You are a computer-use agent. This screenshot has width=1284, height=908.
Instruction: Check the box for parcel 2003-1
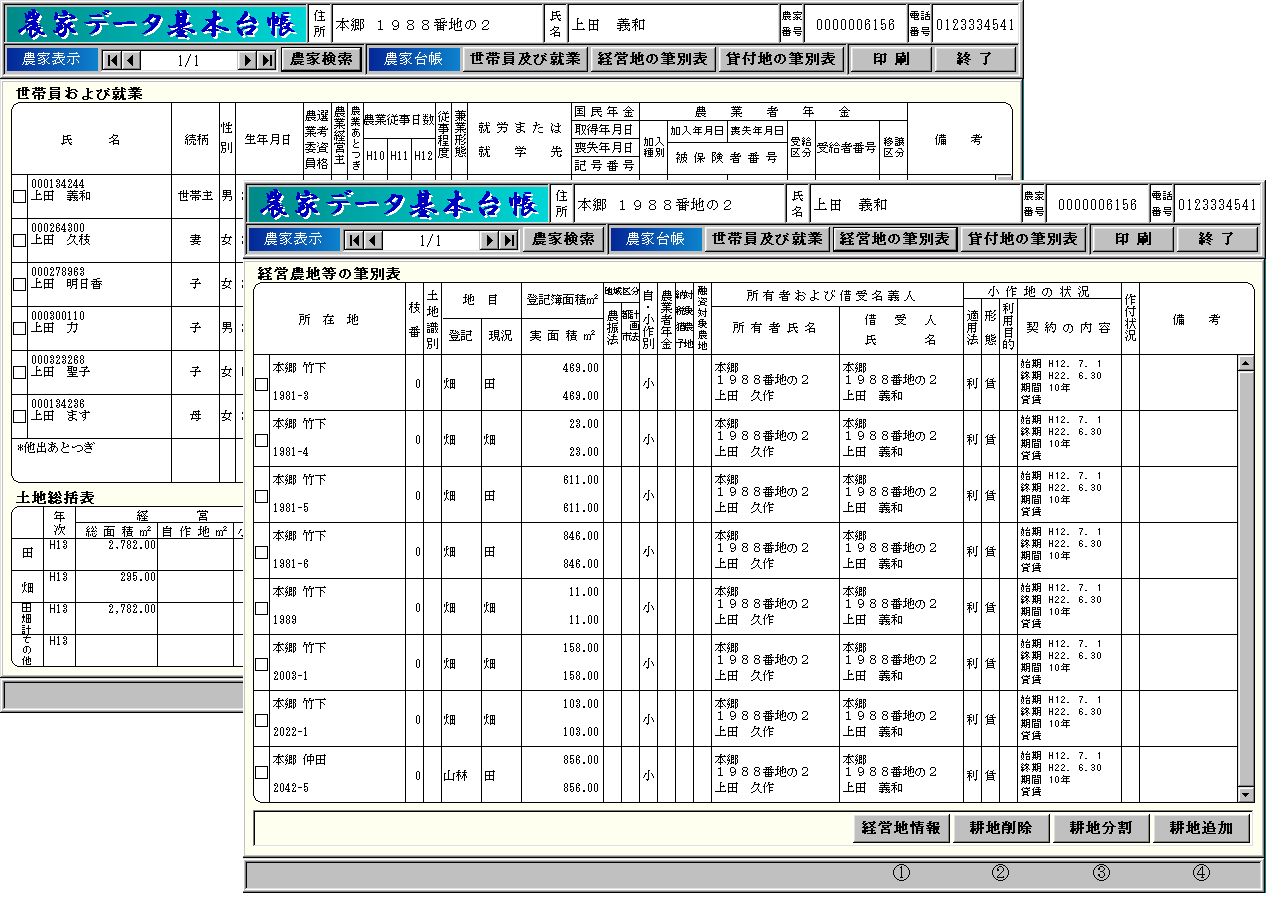click(261, 664)
